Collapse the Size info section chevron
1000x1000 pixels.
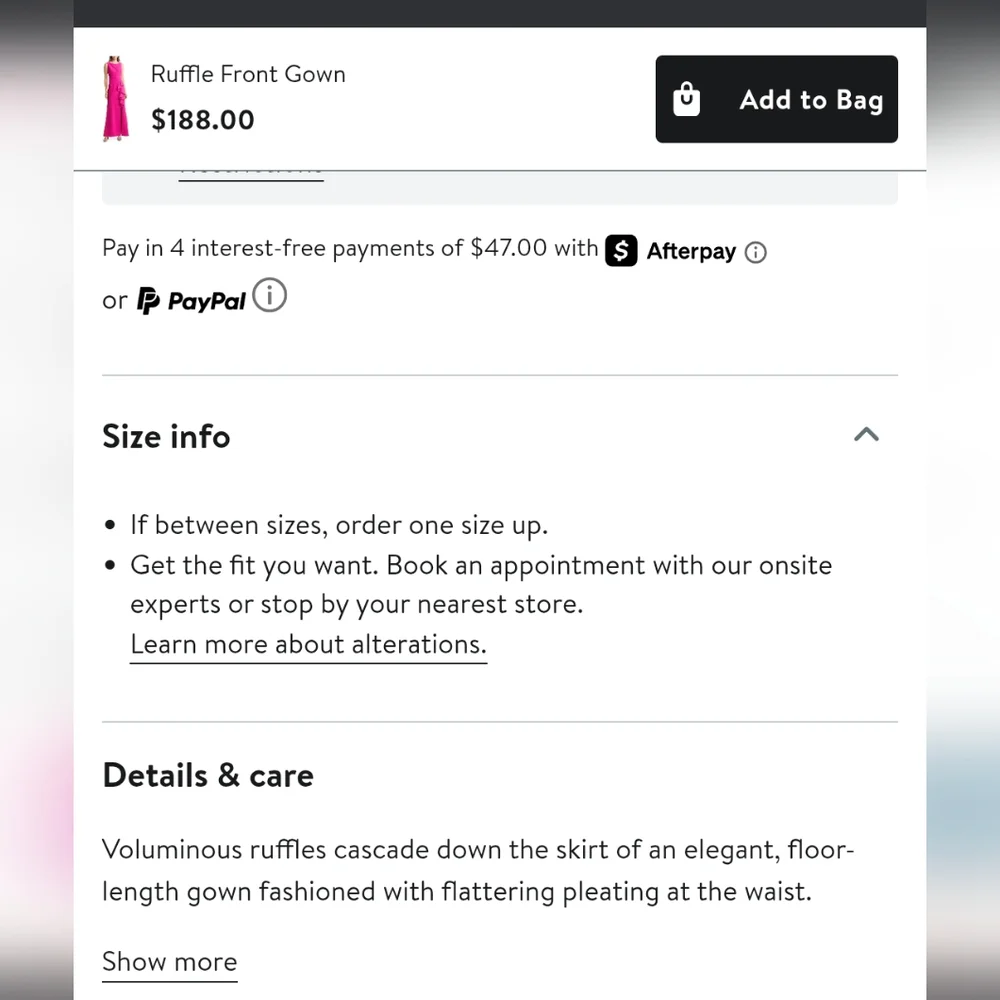(866, 434)
